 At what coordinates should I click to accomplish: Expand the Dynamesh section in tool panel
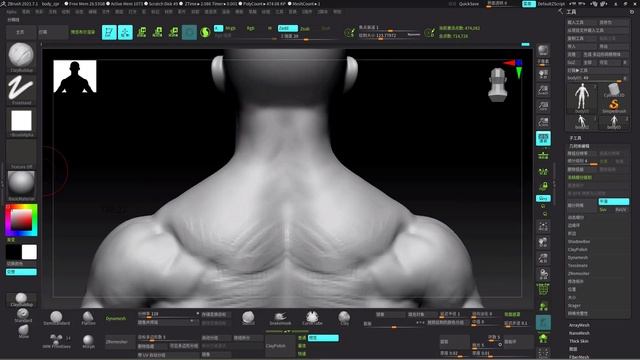[578, 258]
